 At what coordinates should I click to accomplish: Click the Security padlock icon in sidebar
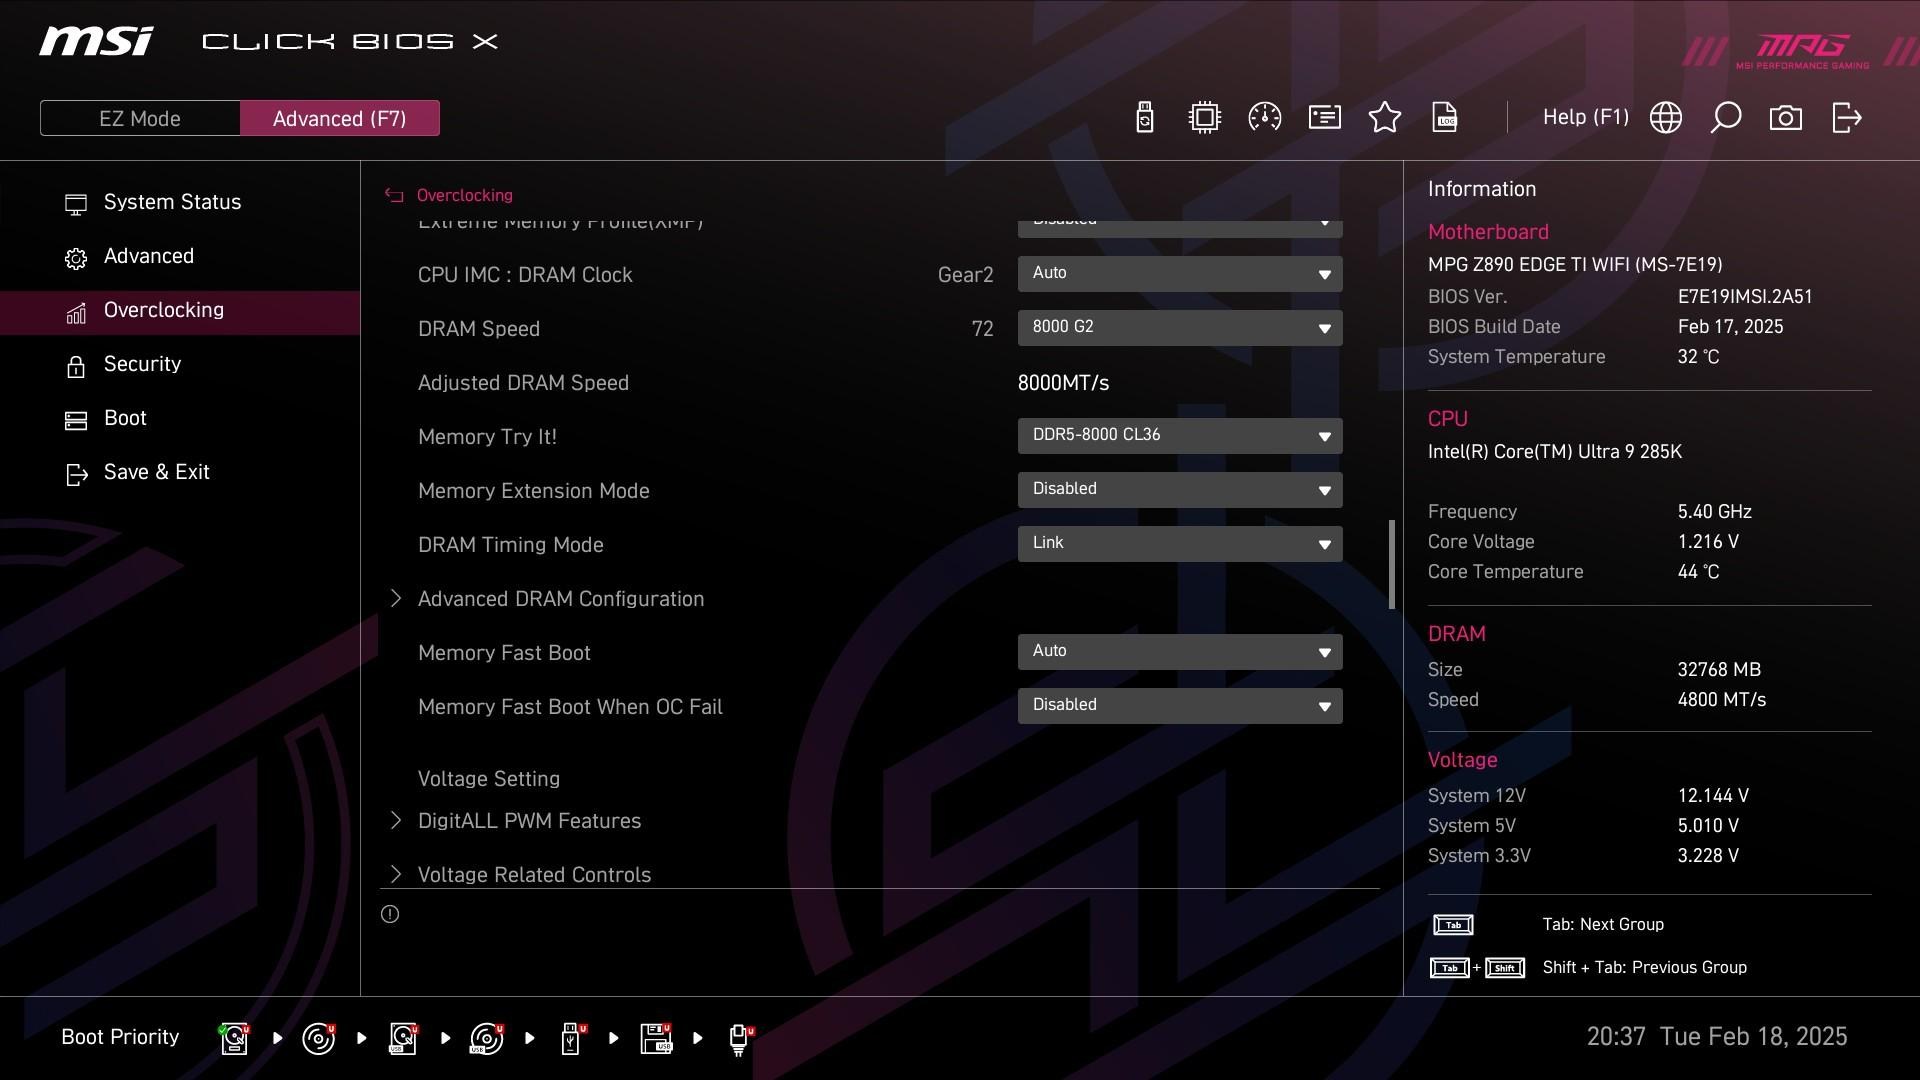pyautogui.click(x=76, y=366)
